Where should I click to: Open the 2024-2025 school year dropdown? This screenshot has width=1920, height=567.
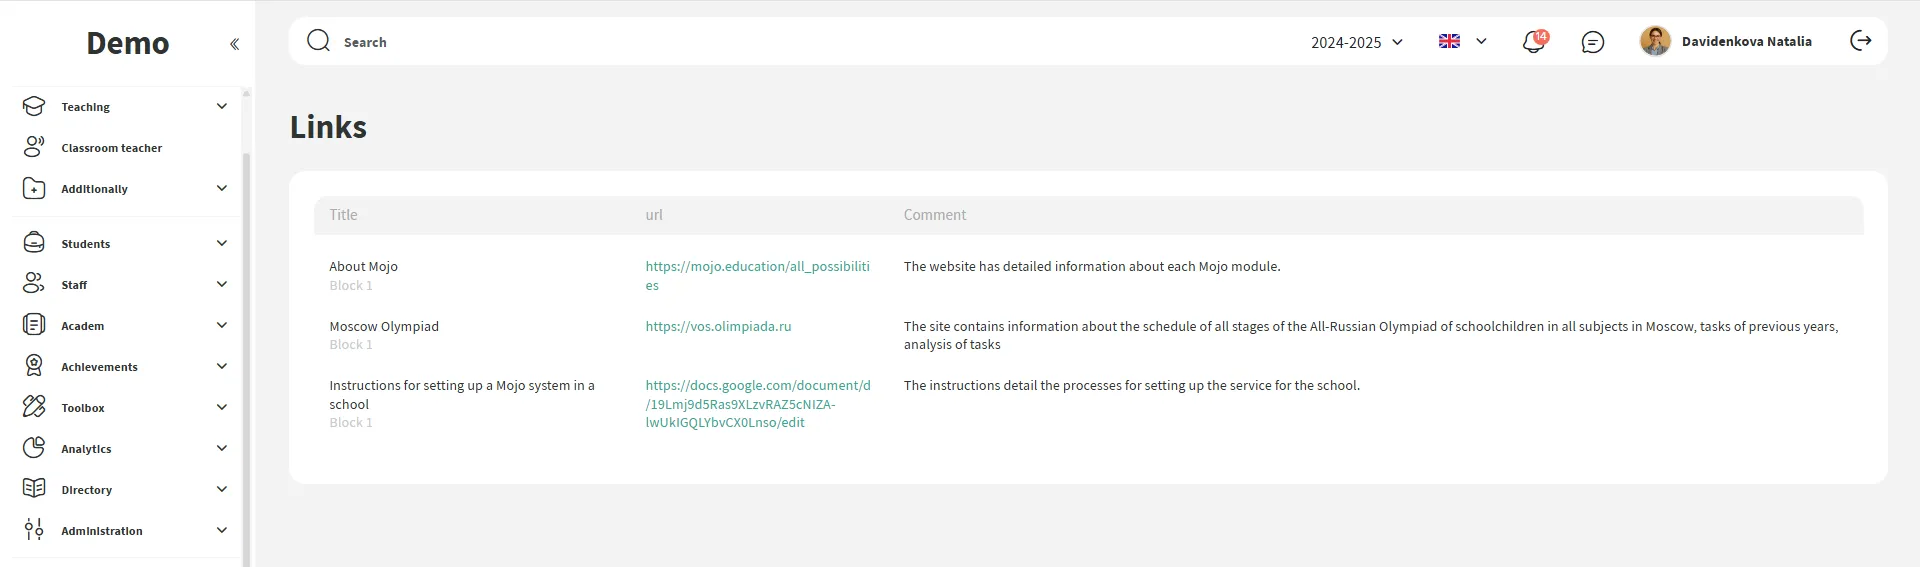(1357, 42)
